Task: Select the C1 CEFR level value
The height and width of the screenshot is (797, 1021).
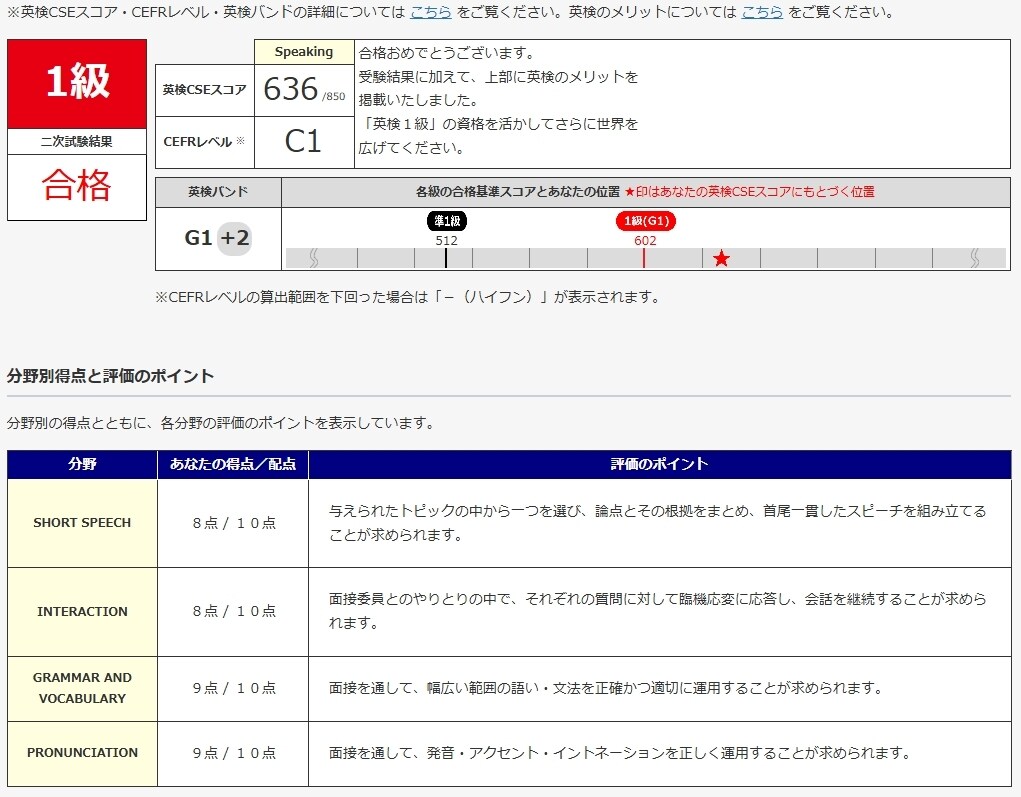Action: [303, 142]
